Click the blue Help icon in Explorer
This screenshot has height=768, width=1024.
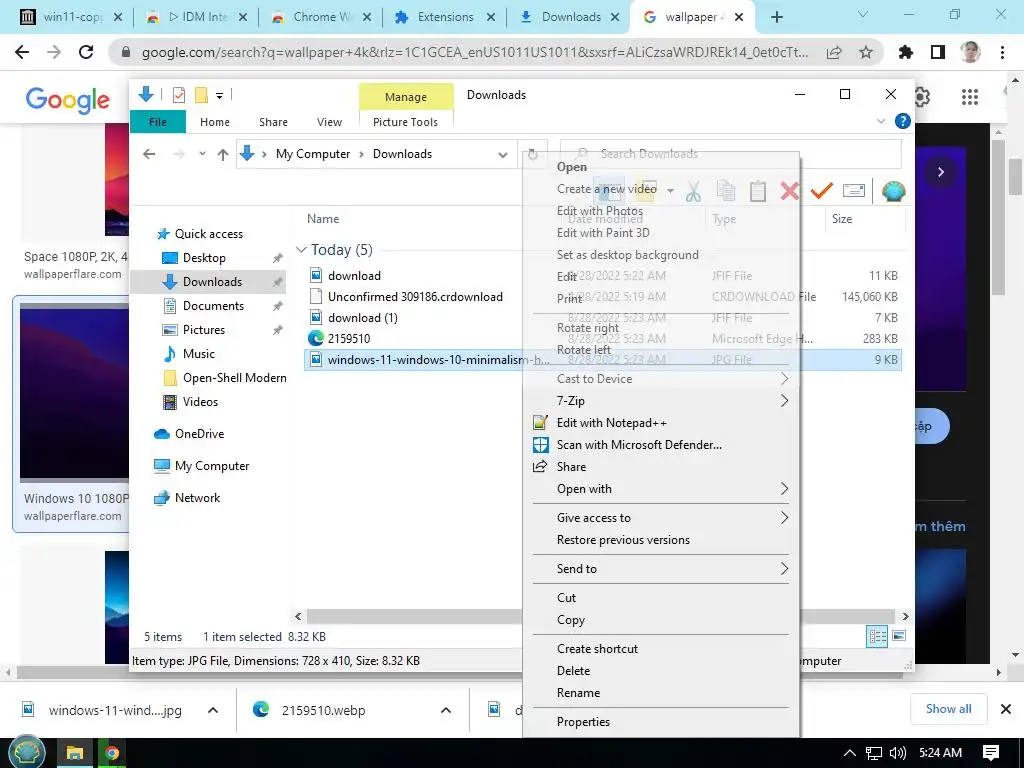click(903, 121)
